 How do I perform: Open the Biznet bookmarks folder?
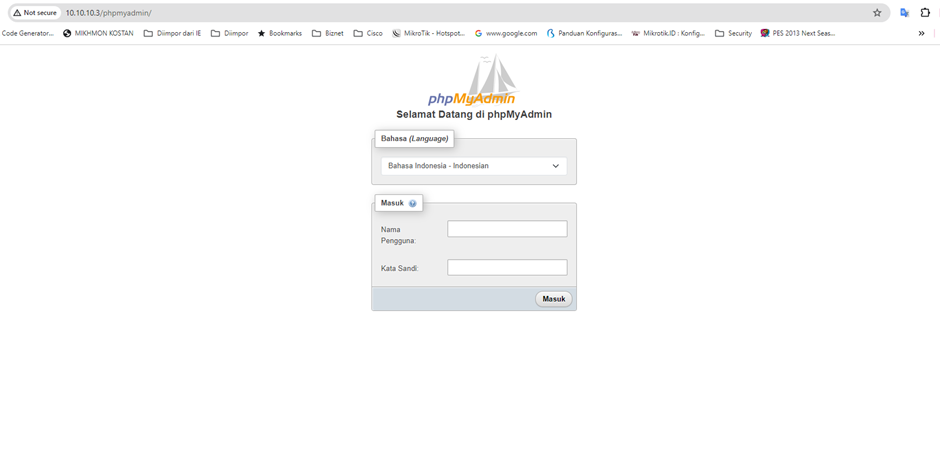tap(327, 33)
